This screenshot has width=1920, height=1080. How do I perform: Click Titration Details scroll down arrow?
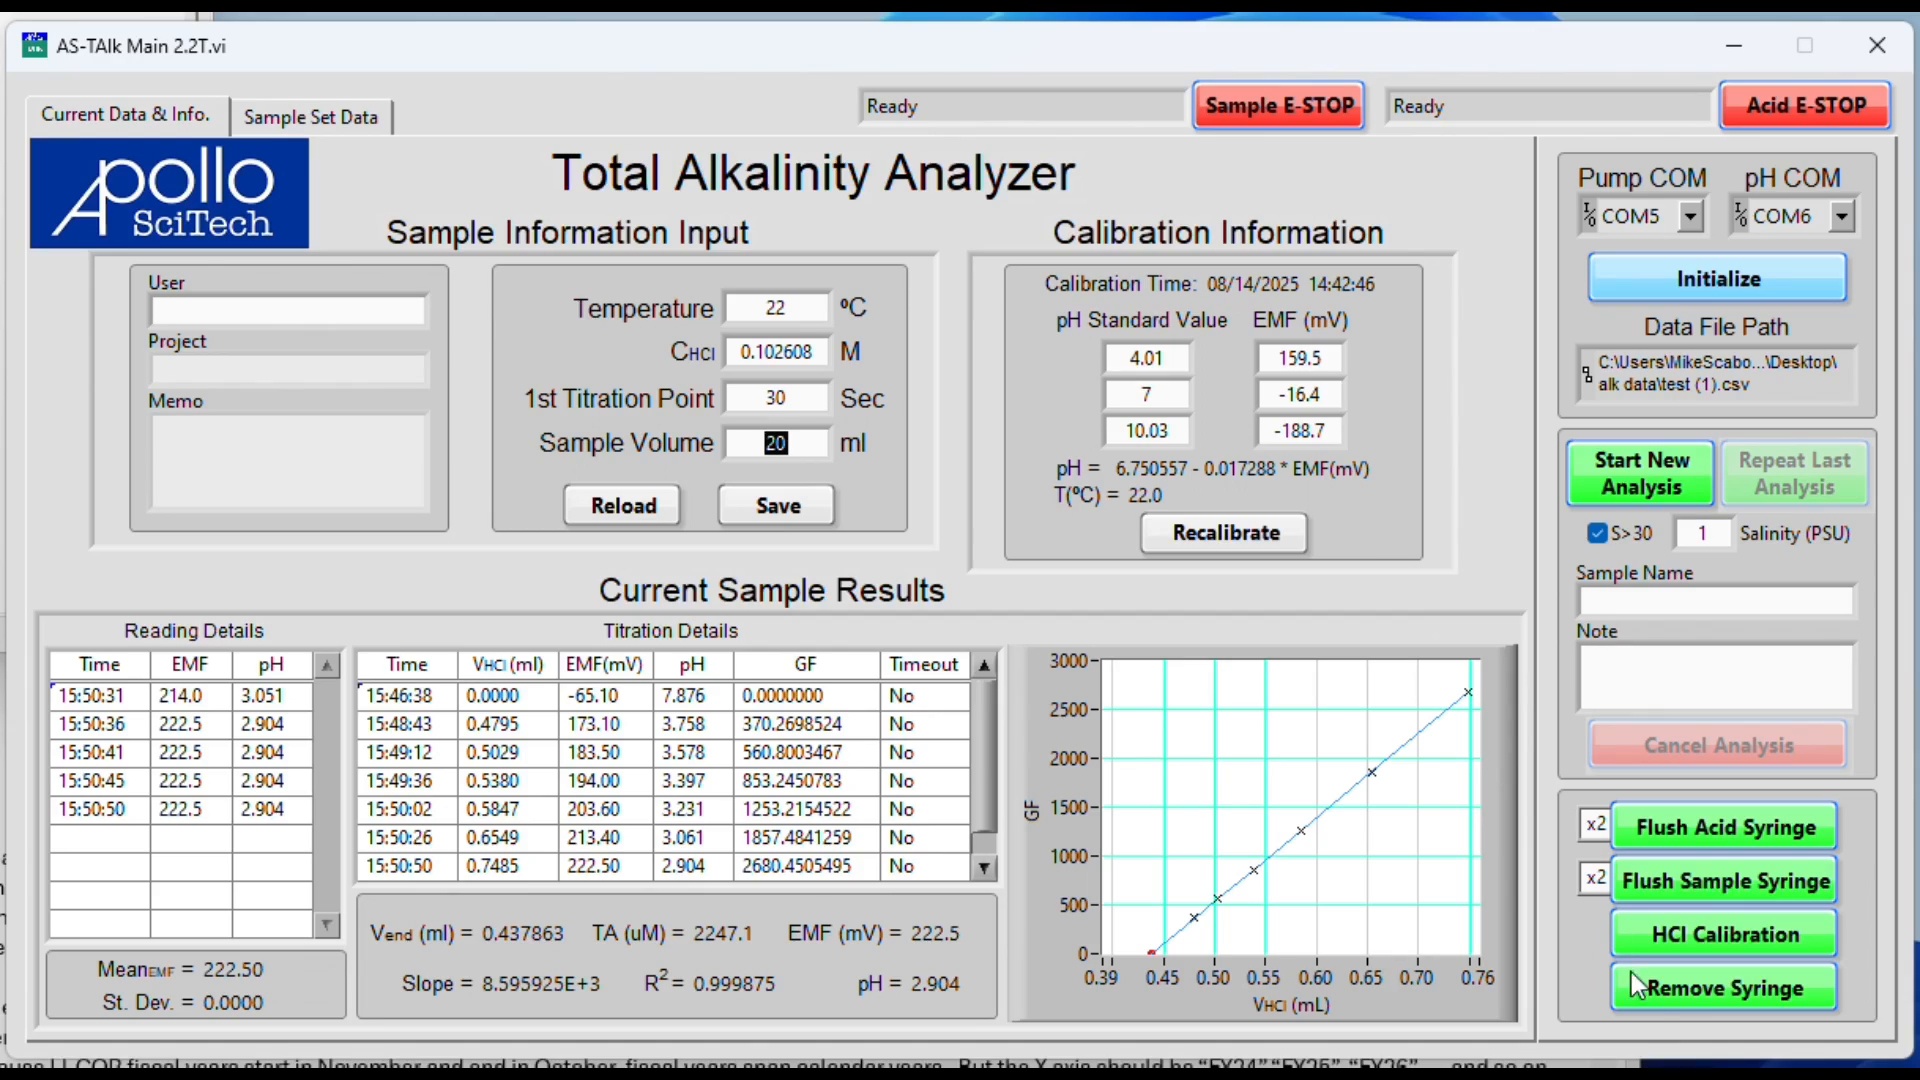pos(984,868)
